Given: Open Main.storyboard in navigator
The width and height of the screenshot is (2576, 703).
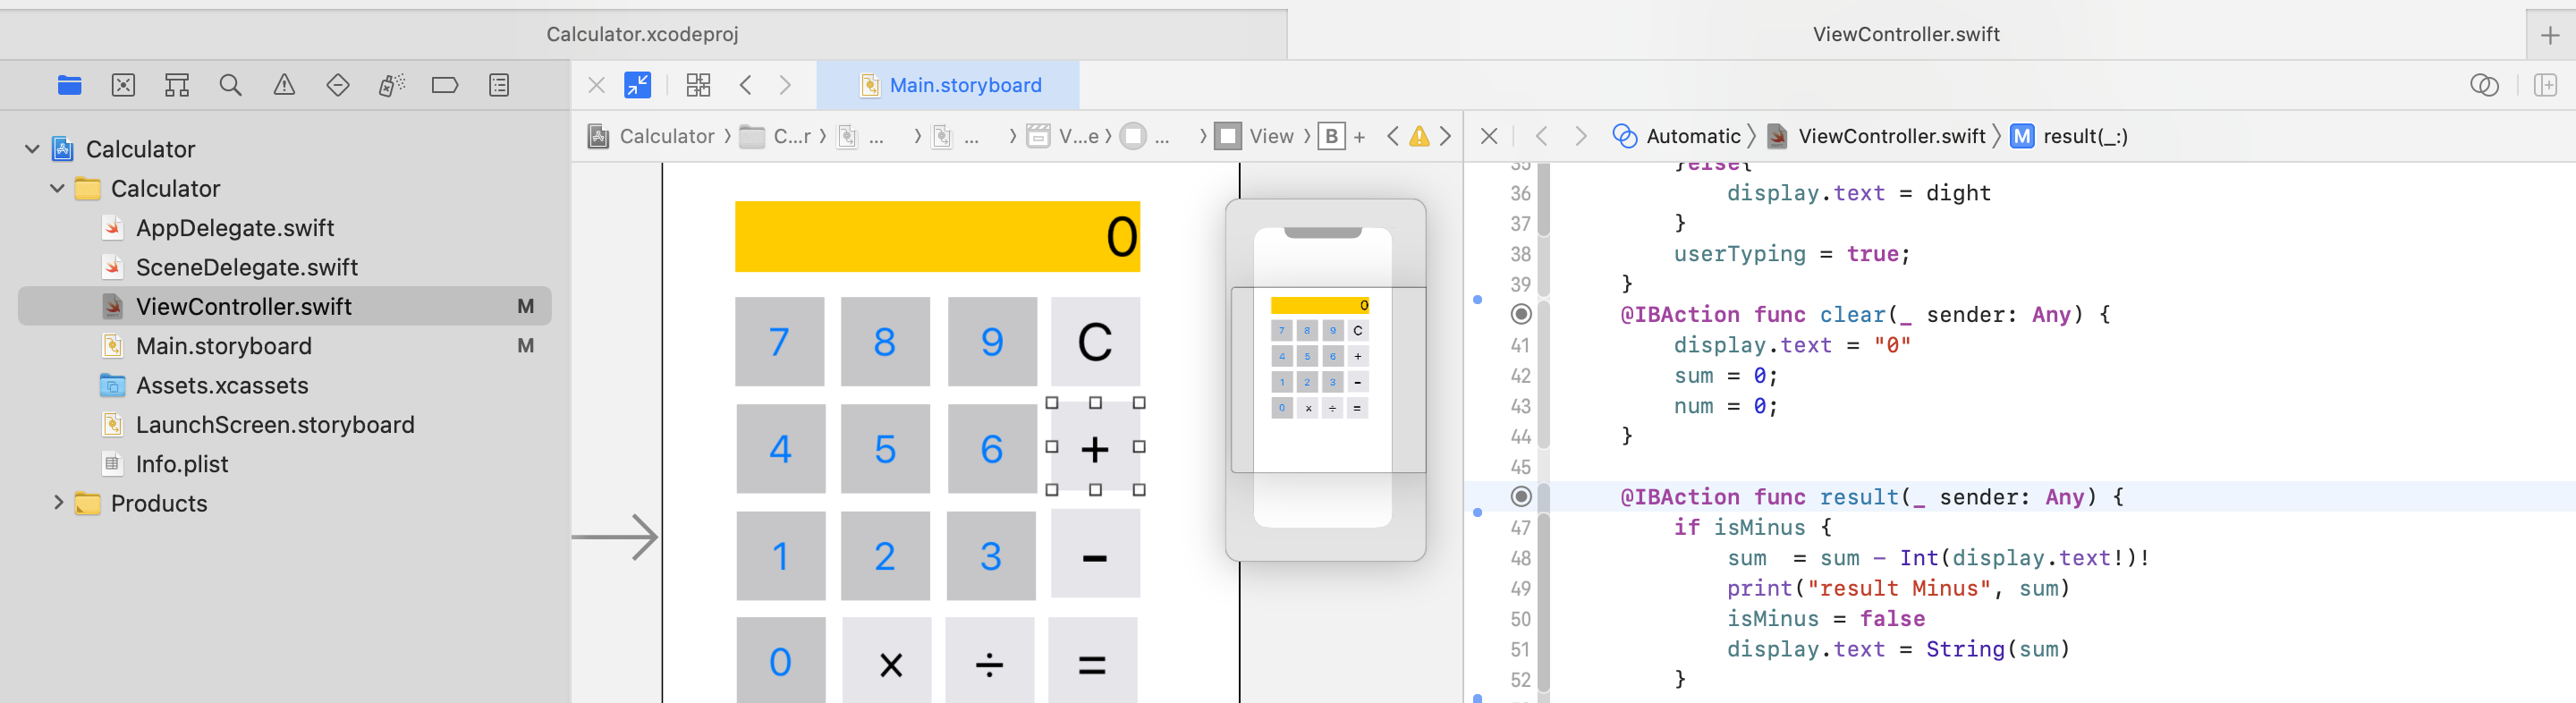Looking at the screenshot, I should pyautogui.click(x=224, y=346).
